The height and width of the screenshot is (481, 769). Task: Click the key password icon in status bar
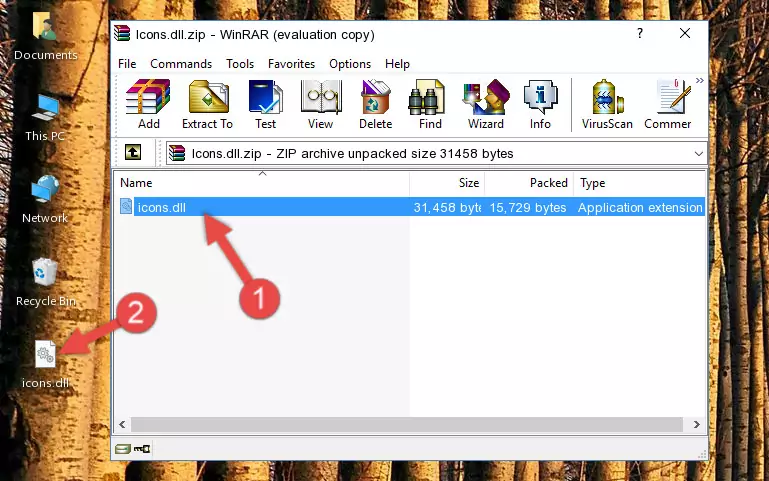tap(142, 448)
